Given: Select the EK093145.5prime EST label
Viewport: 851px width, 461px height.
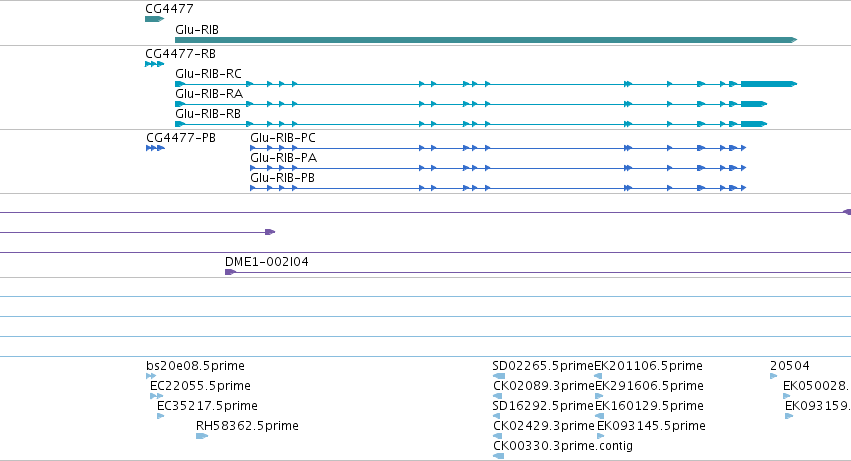Looking at the screenshot, I should coord(651,426).
